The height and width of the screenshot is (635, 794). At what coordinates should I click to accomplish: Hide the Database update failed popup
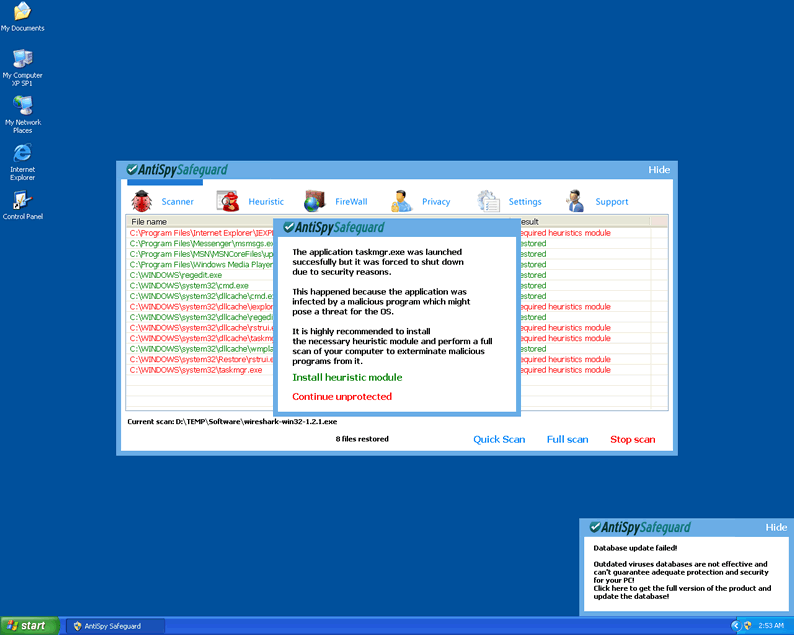coord(776,528)
